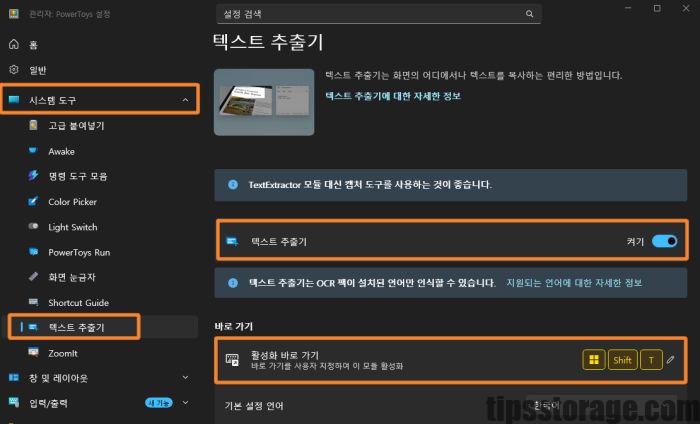The height and width of the screenshot is (424, 700).
Task: Select the Light Switch icon
Action: click(x=33, y=226)
